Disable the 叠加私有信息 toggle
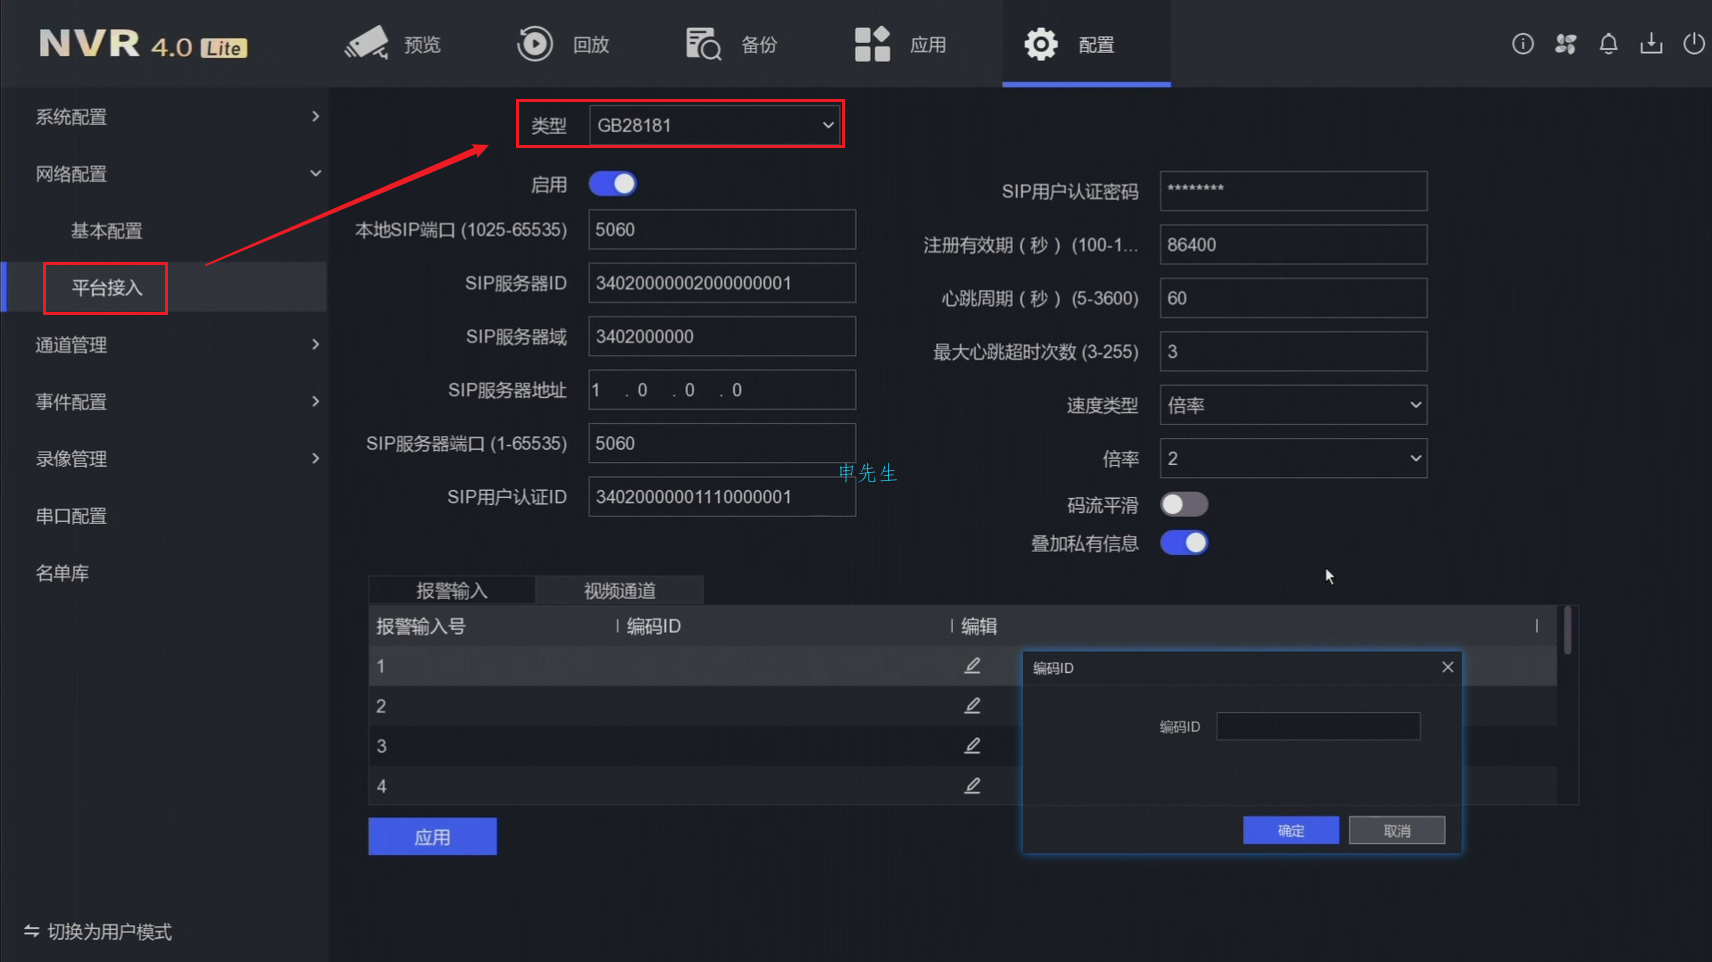Screen dimensions: 1712x962 pyautogui.click(x=1184, y=542)
